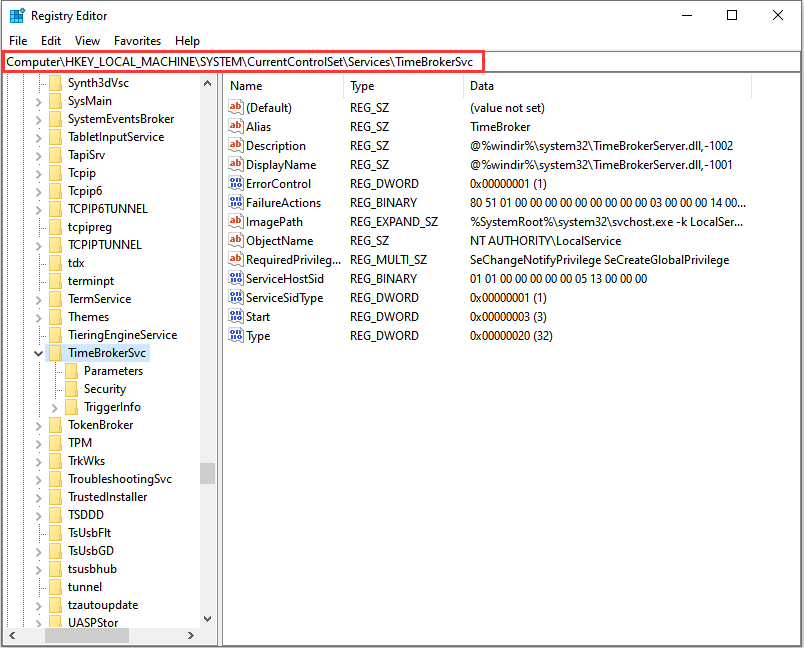804x648 pixels.
Task: Open the View menu
Action: pos(87,40)
